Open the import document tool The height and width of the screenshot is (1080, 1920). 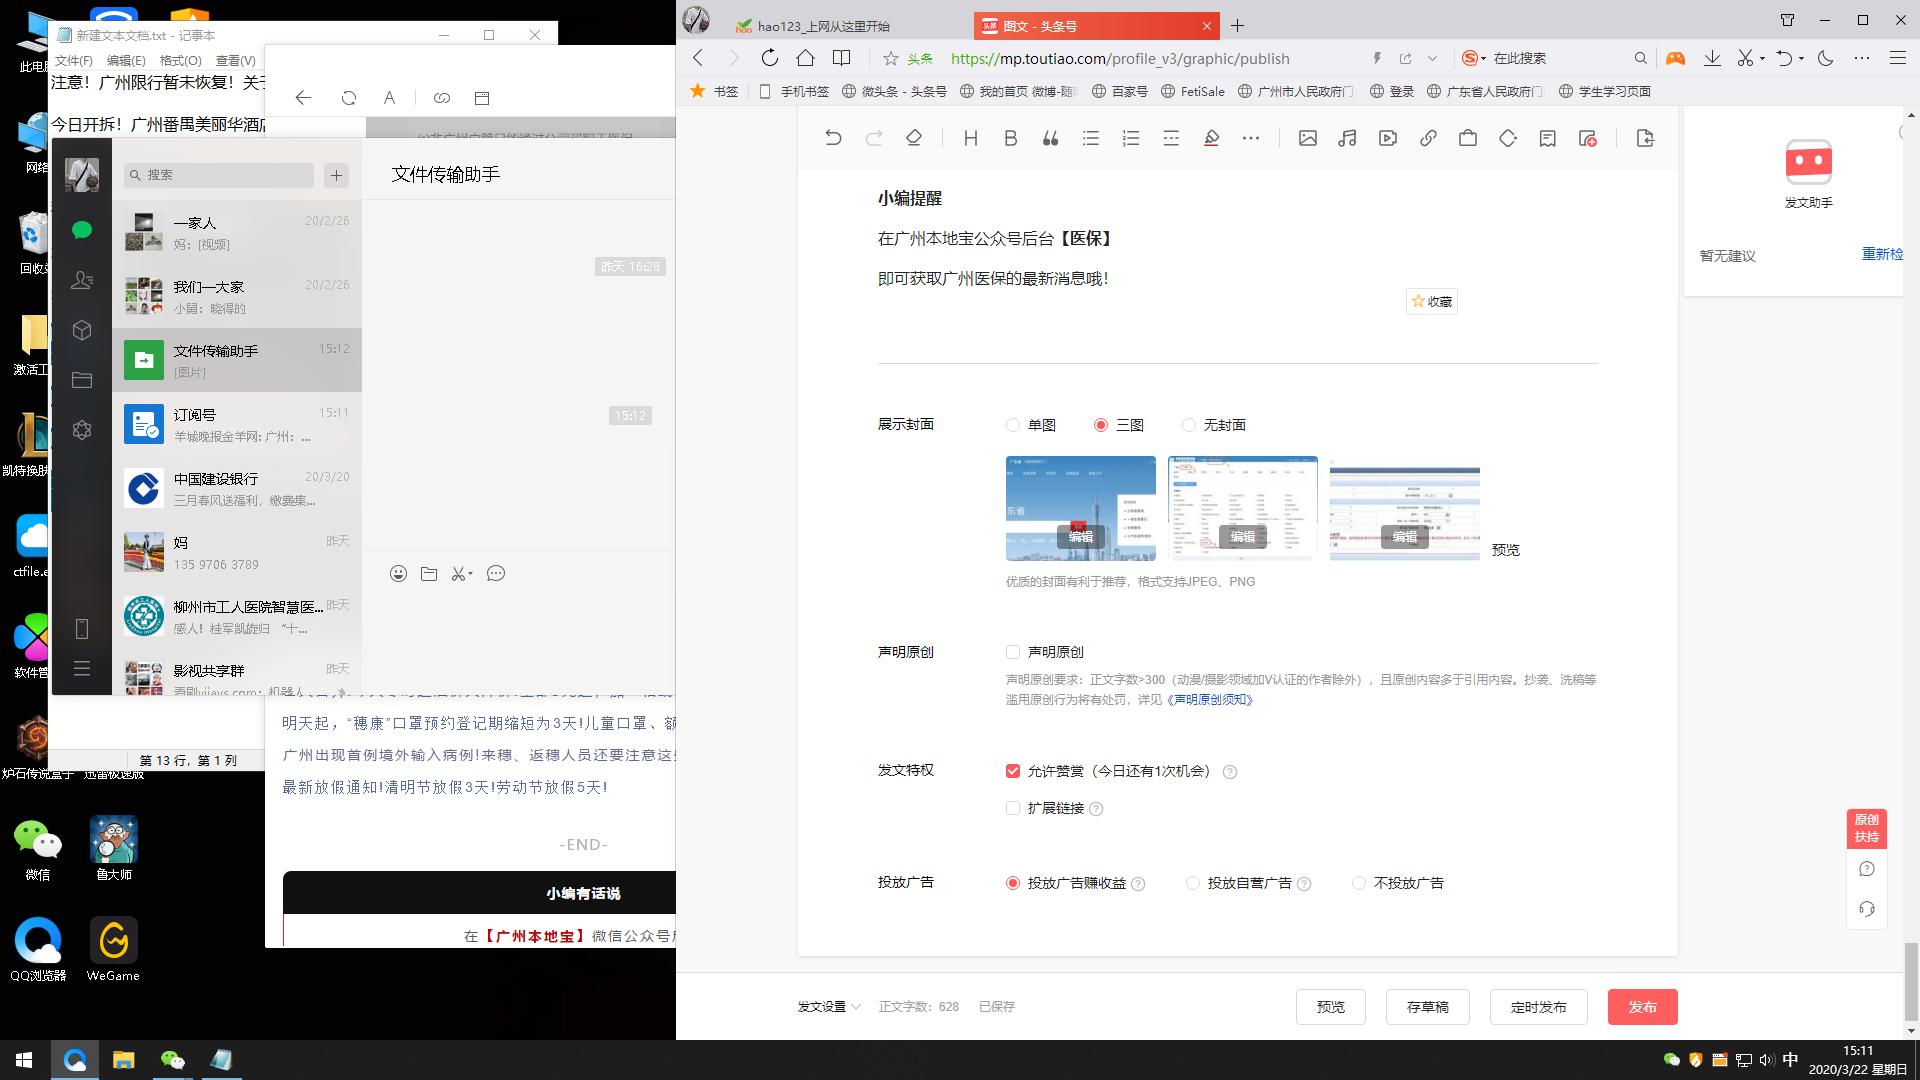1646,138
